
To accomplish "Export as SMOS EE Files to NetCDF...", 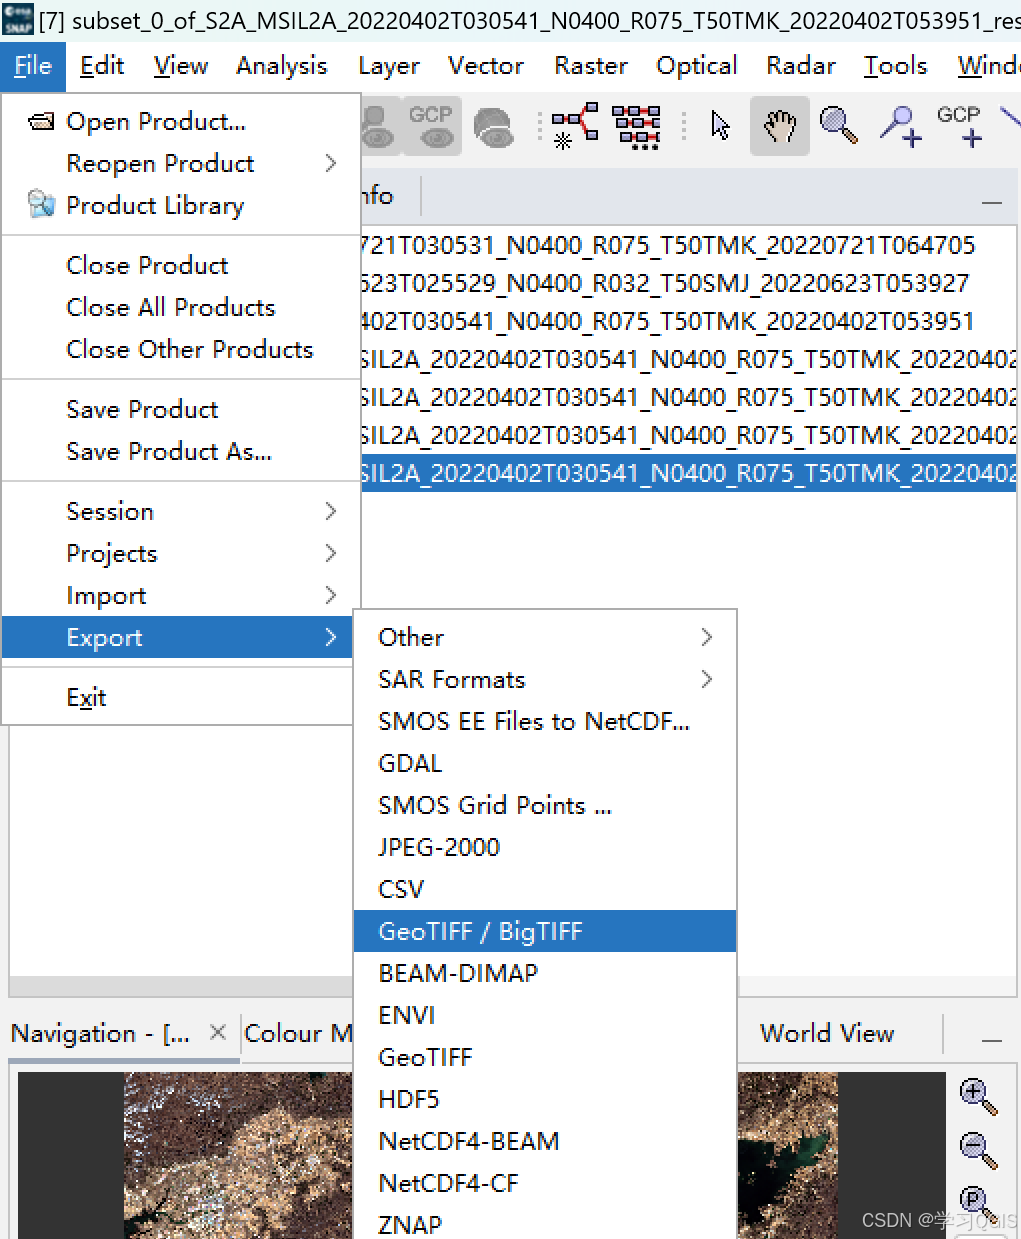I will click(x=545, y=721).
